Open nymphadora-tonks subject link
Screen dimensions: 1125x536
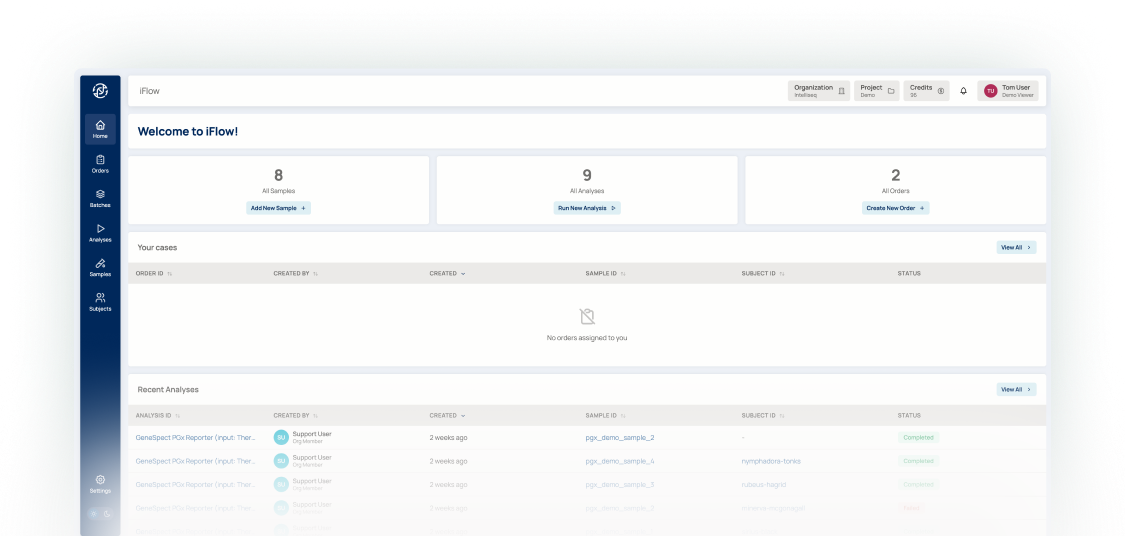pos(771,461)
